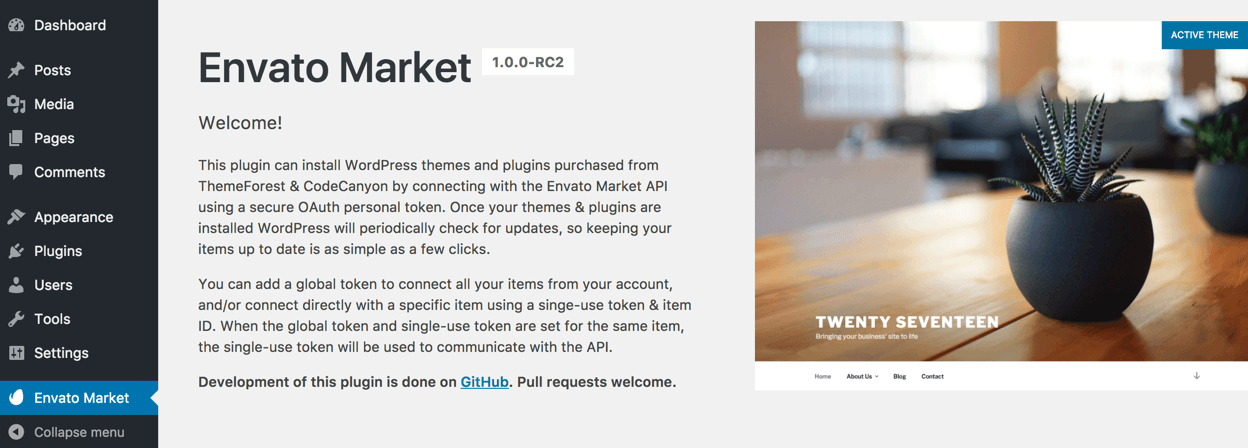This screenshot has width=1248, height=448.
Task: Click the Appearance paintbrush icon
Action: pyautogui.click(x=16, y=217)
